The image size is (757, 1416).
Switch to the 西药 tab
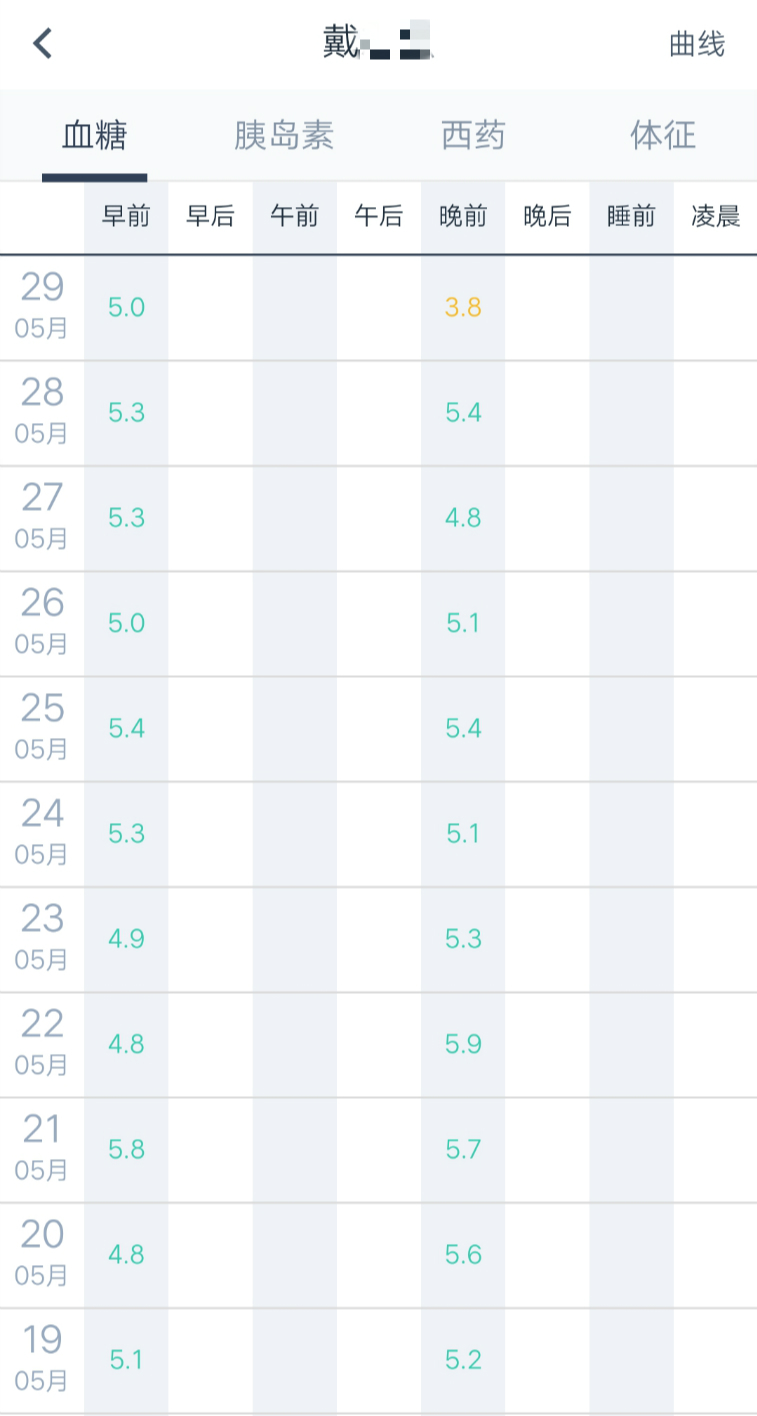tap(473, 136)
